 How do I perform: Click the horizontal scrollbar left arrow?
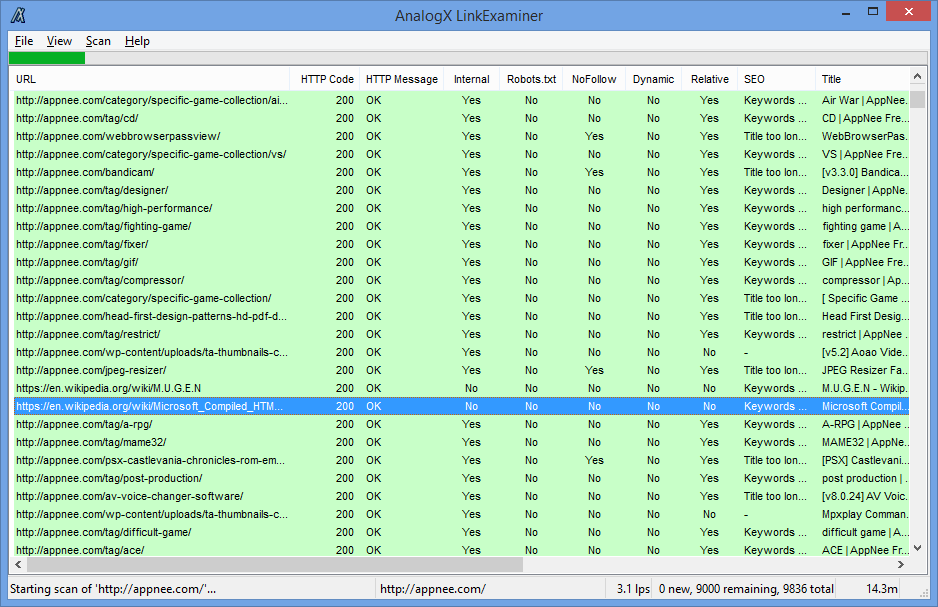[x=18, y=565]
